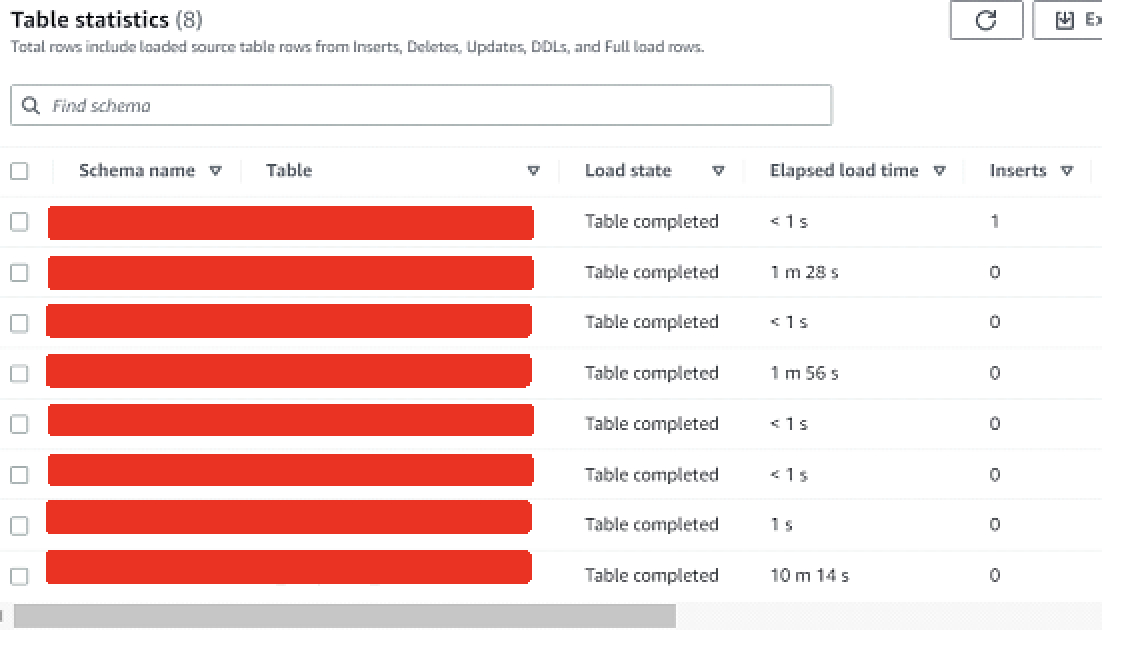This screenshot has height=662, width=1136.
Task: Check the row with 1 s load time
Action: [x=19, y=525]
